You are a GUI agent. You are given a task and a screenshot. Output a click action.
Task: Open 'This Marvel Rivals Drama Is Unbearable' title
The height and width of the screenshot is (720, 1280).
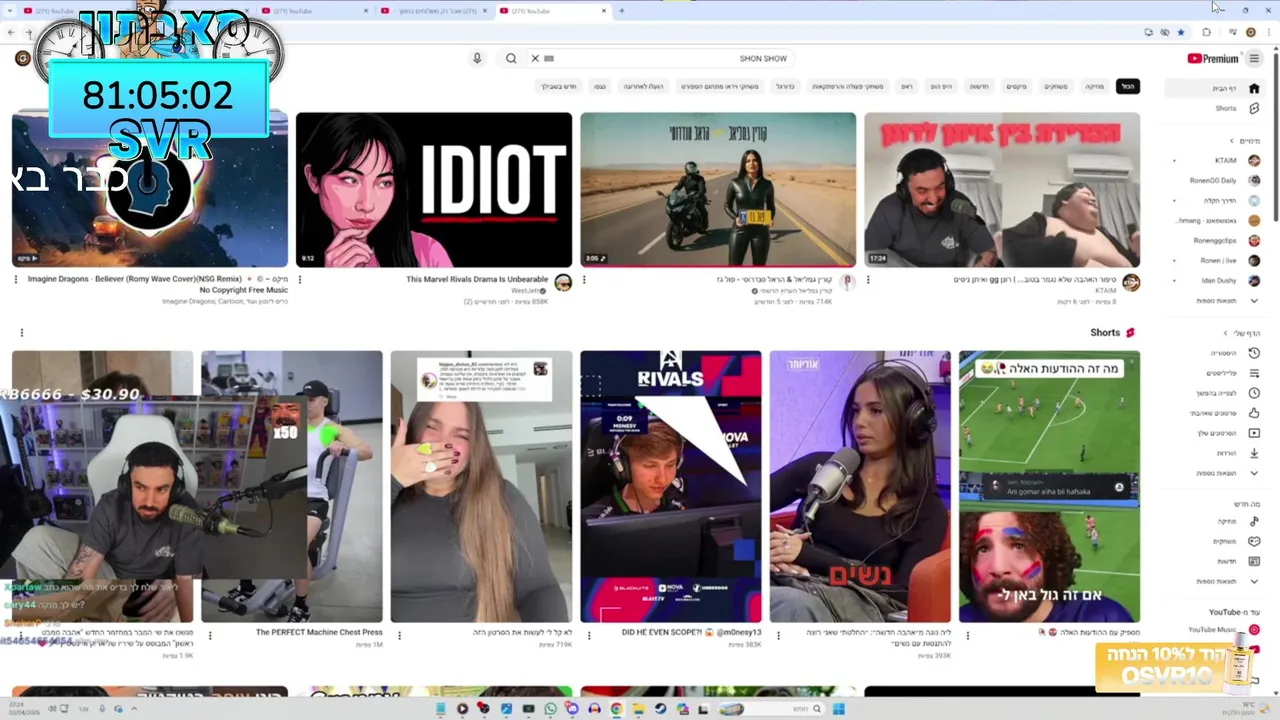coord(477,279)
